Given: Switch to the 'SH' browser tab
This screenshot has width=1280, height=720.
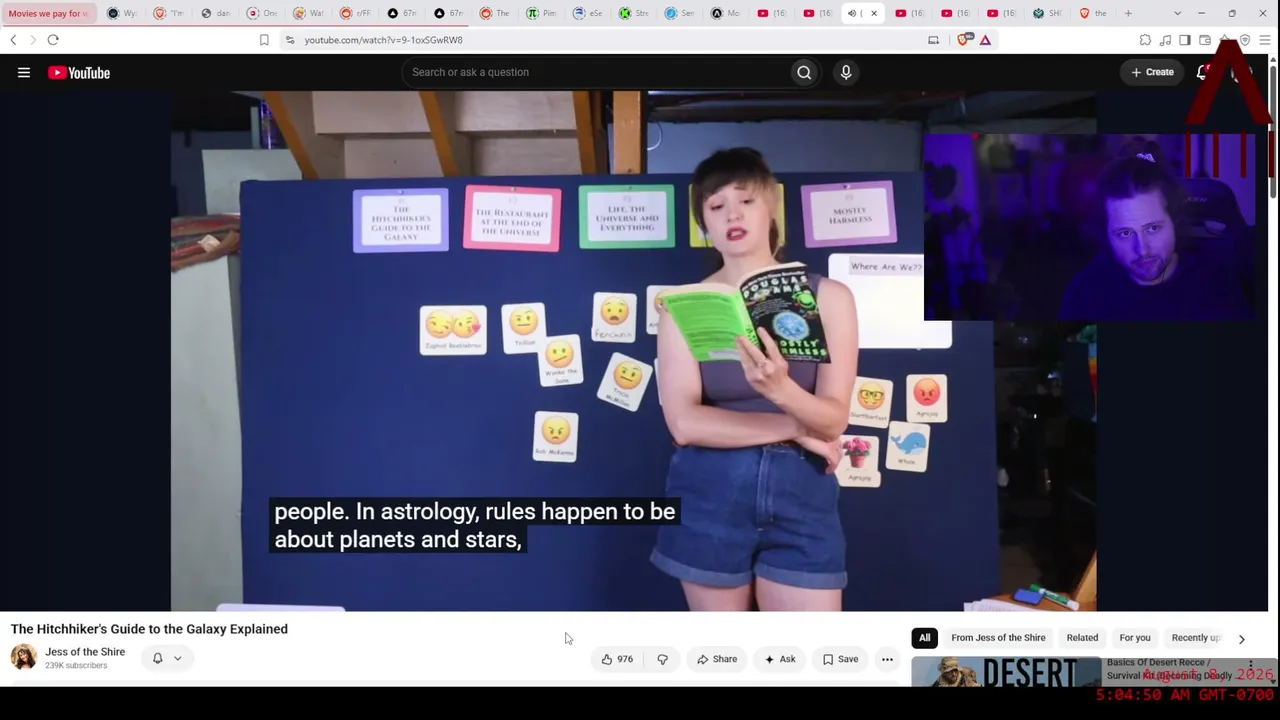Looking at the screenshot, I should pos(1047,13).
